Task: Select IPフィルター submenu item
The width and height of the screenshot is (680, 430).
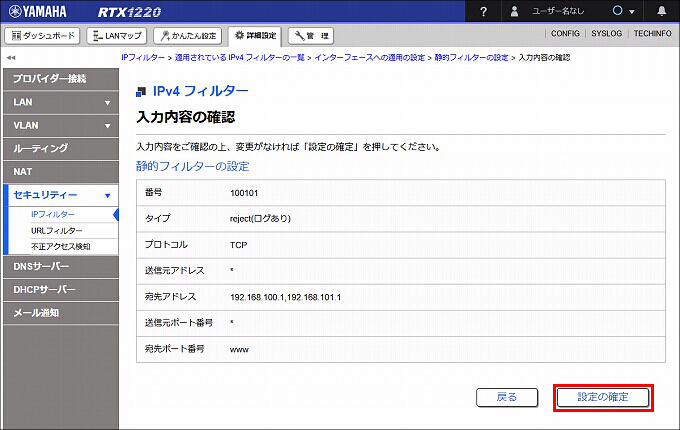Action: pos(52,214)
